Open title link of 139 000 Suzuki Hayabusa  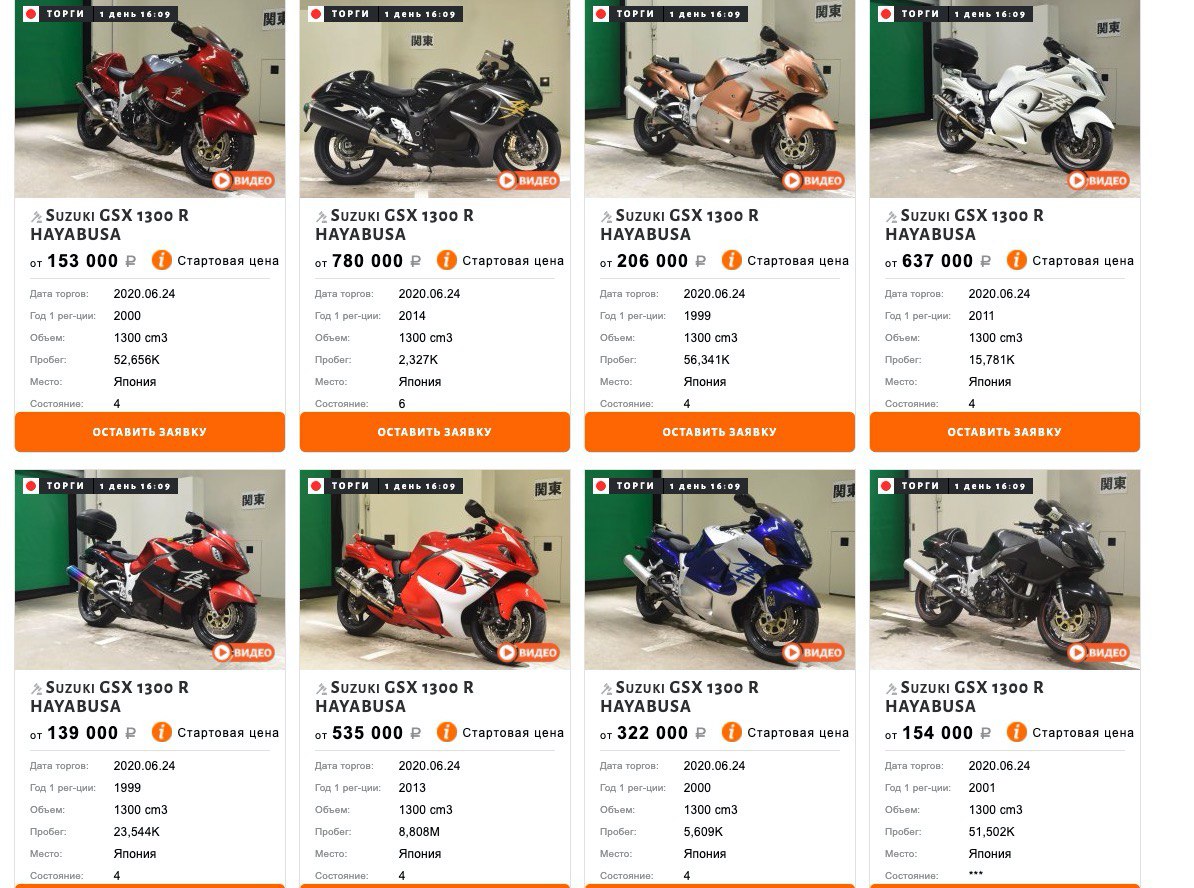coord(110,697)
